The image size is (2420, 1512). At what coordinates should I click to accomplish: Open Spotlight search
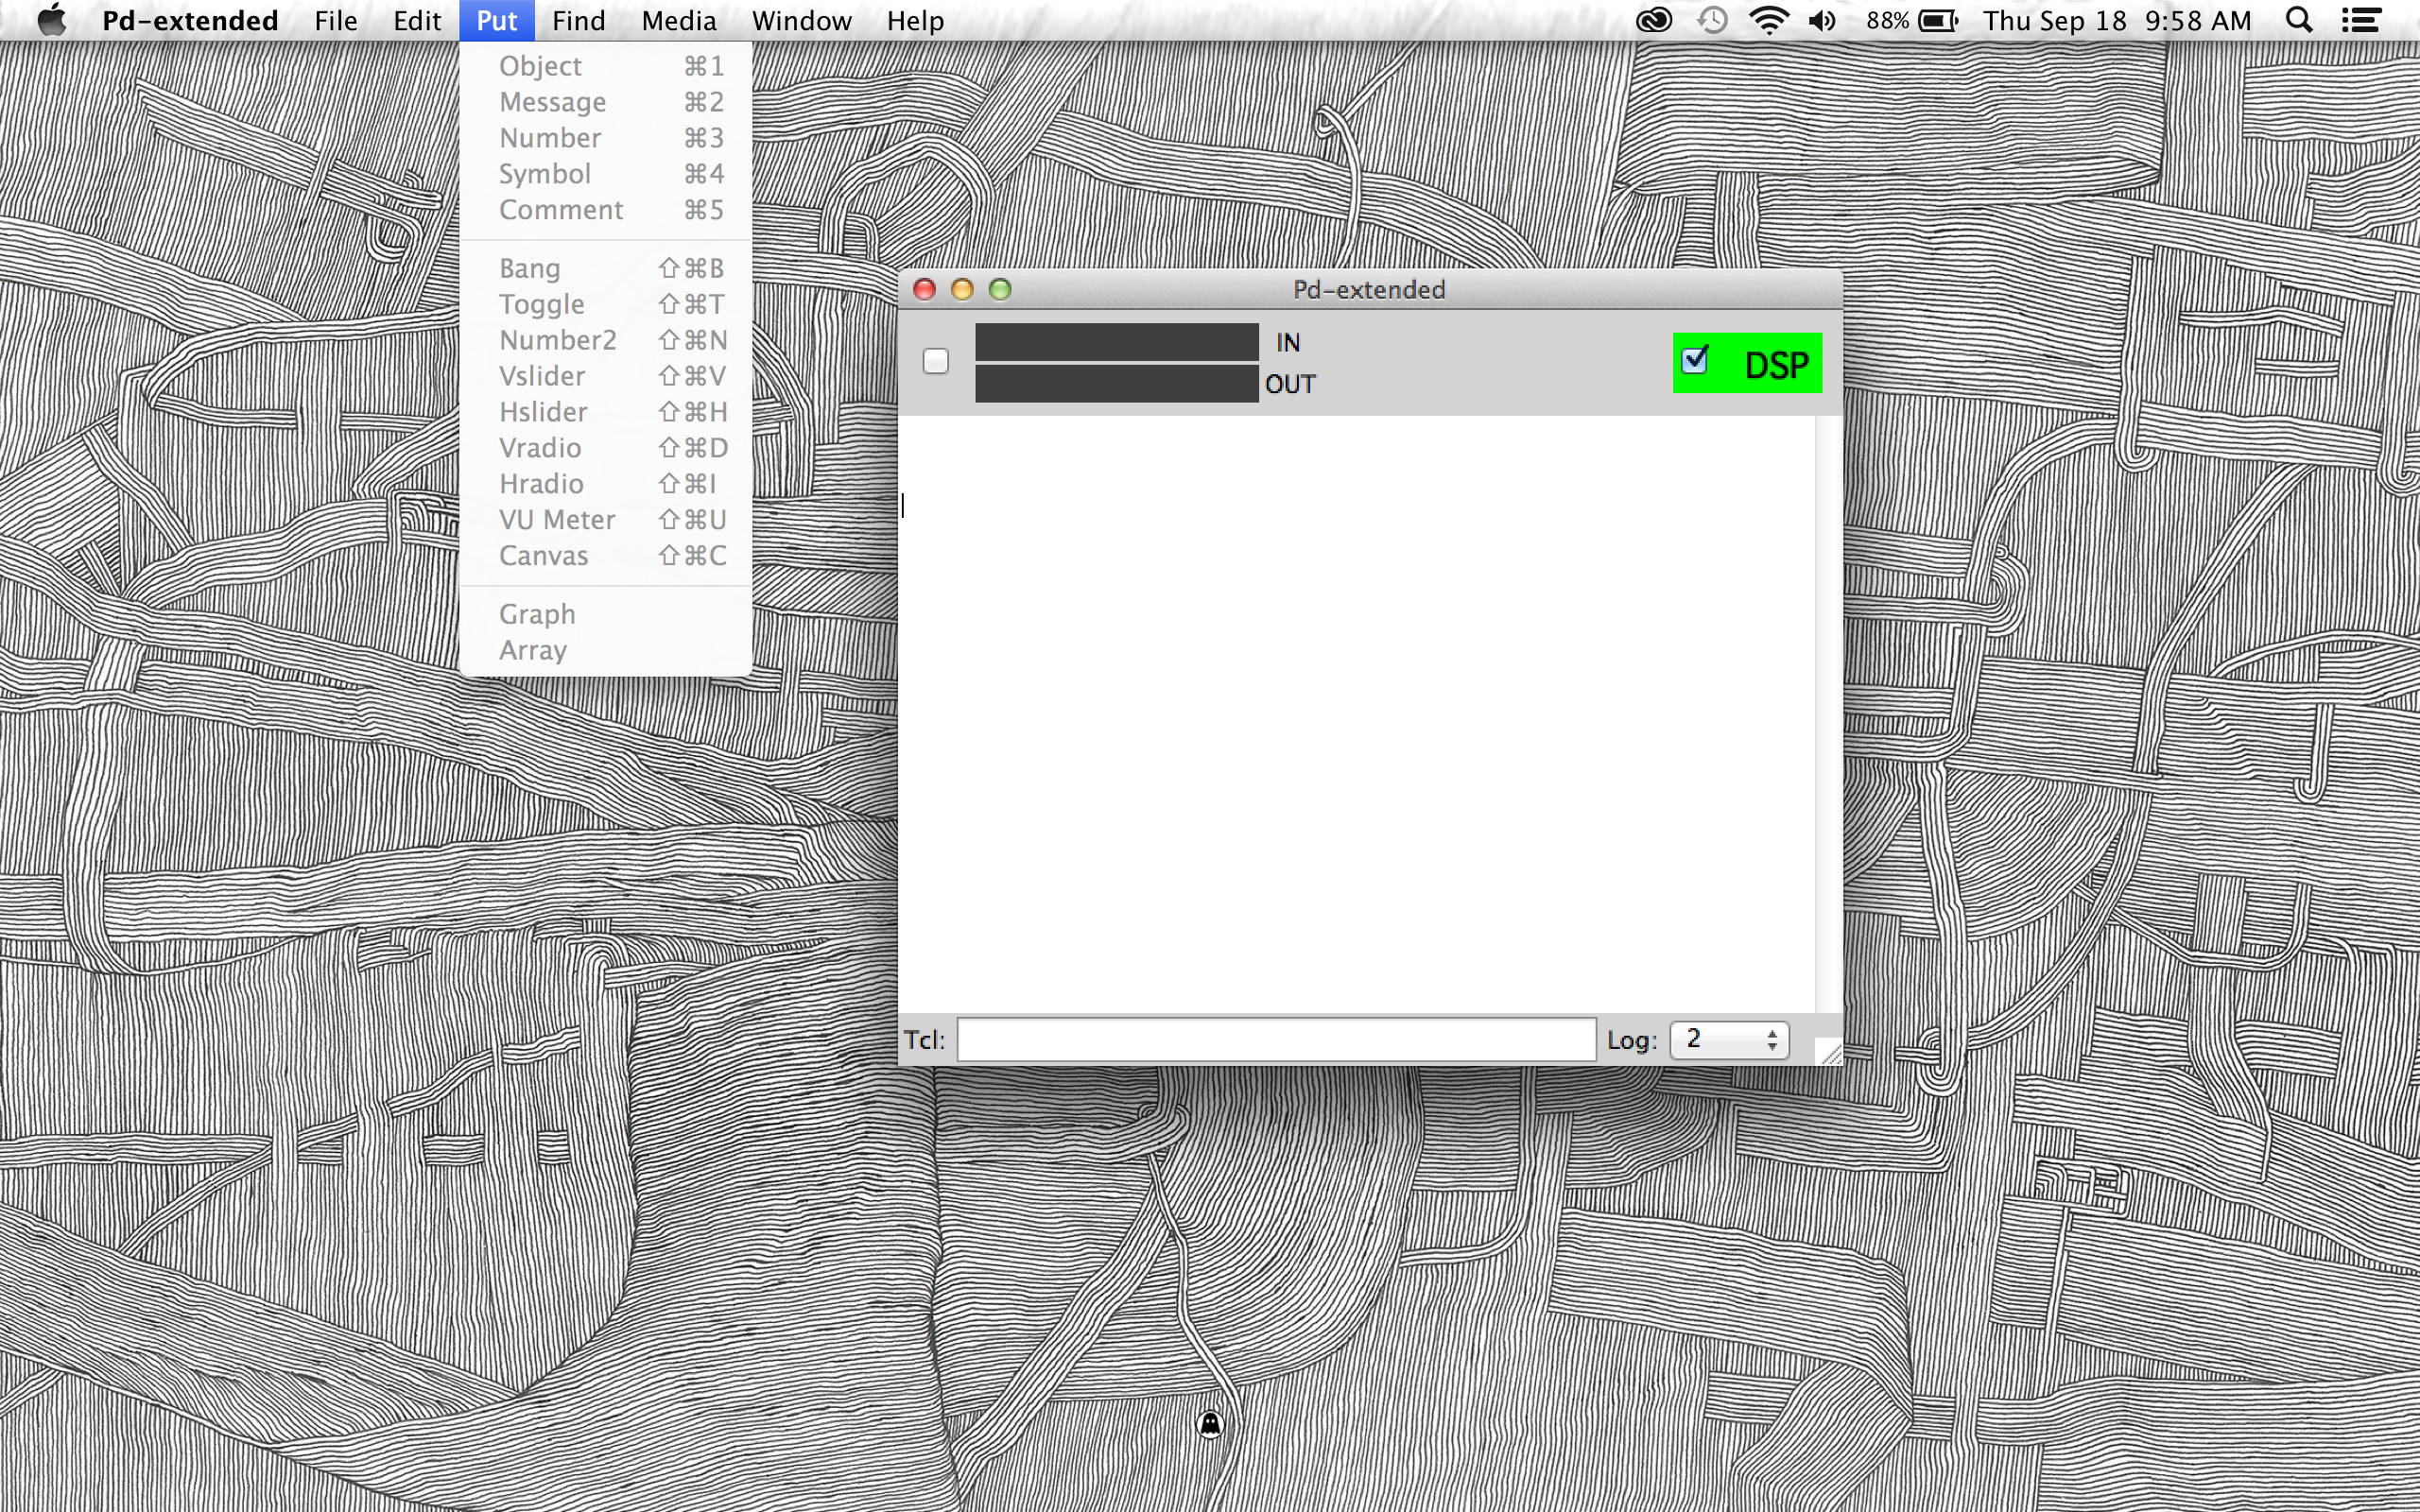pyautogui.click(x=2298, y=20)
